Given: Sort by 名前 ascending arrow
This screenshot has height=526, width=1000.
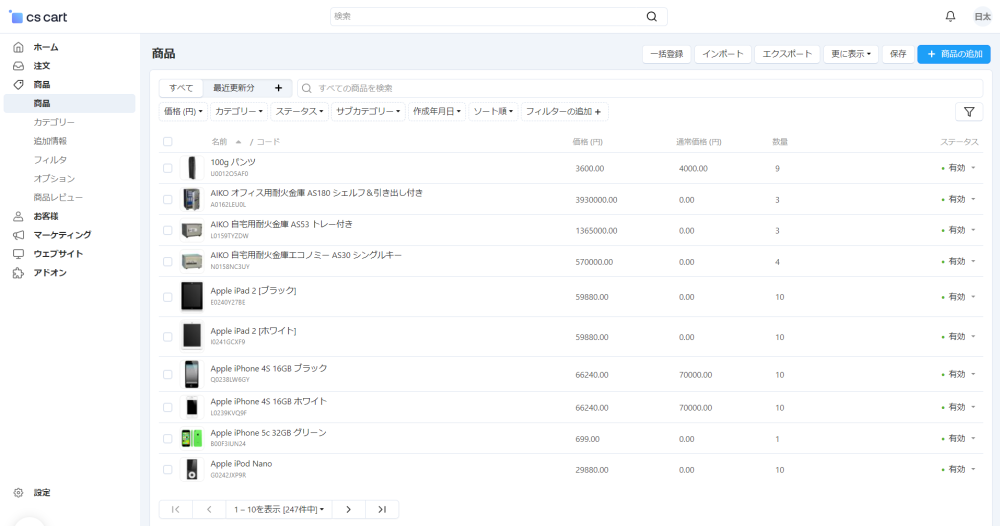Looking at the screenshot, I should (239, 142).
